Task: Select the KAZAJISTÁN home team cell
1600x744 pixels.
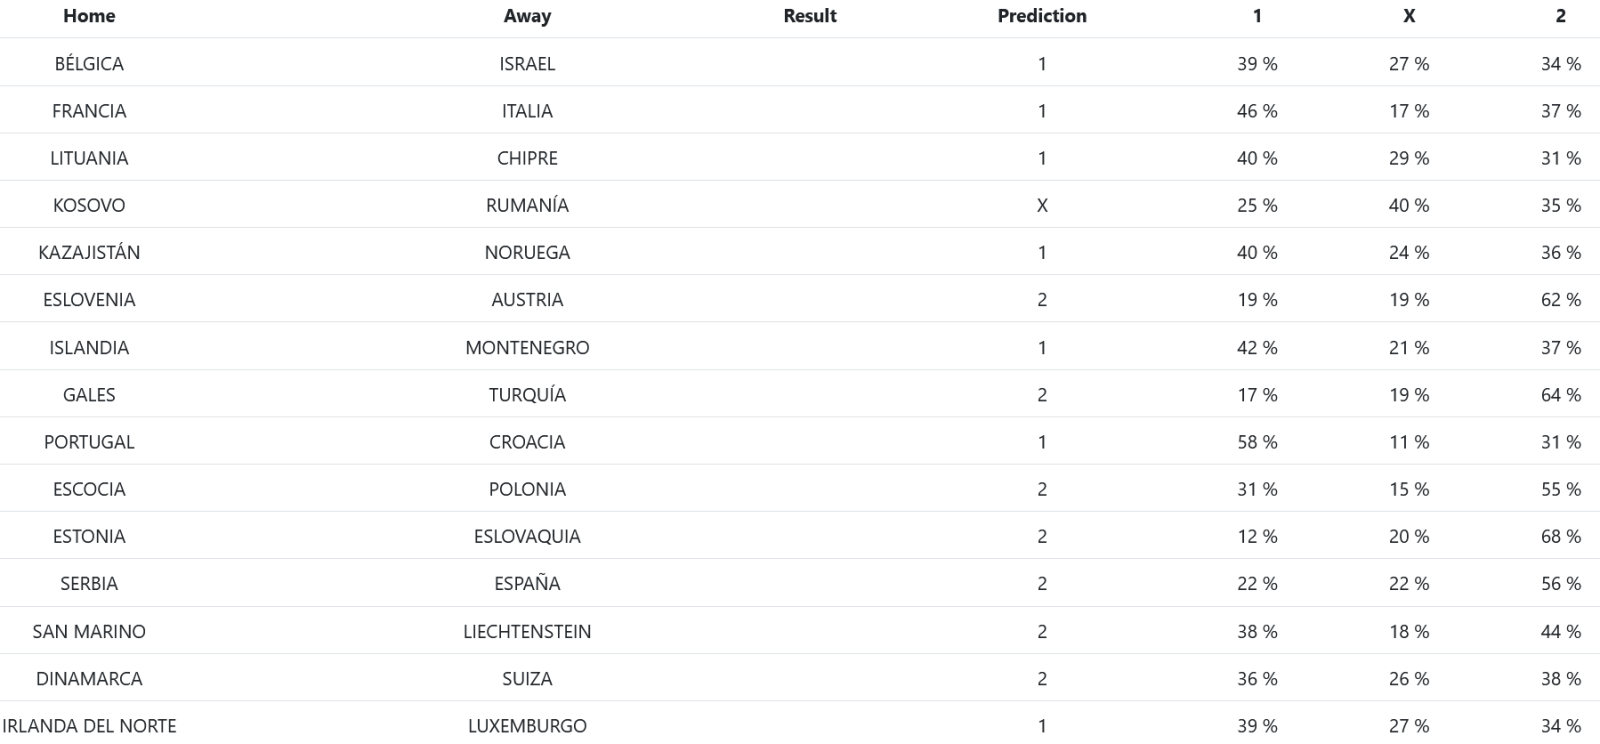Action: pos(89,253)
